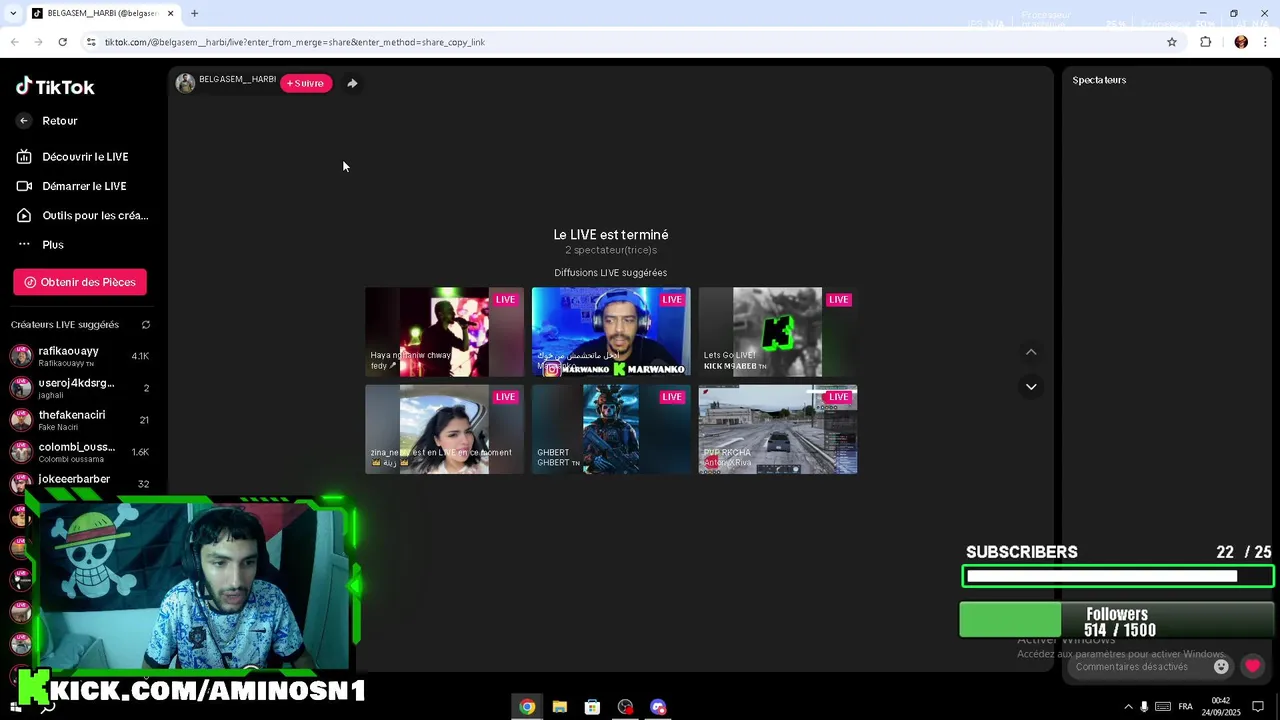Open the 'Haya ngrarniw chway' live thumbnail
This screenshot has width=1280, height=720.
coord(444,332)
